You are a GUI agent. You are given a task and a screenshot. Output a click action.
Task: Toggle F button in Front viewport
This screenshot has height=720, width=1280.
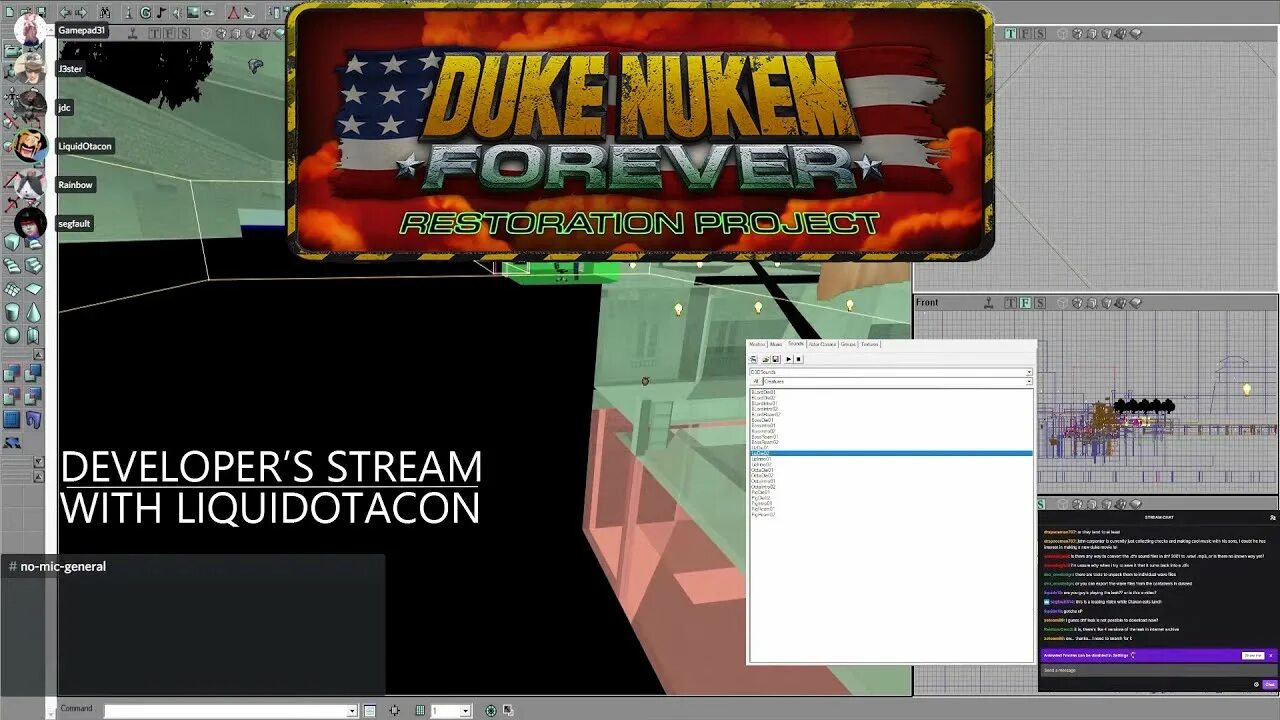click(1025, 303)
